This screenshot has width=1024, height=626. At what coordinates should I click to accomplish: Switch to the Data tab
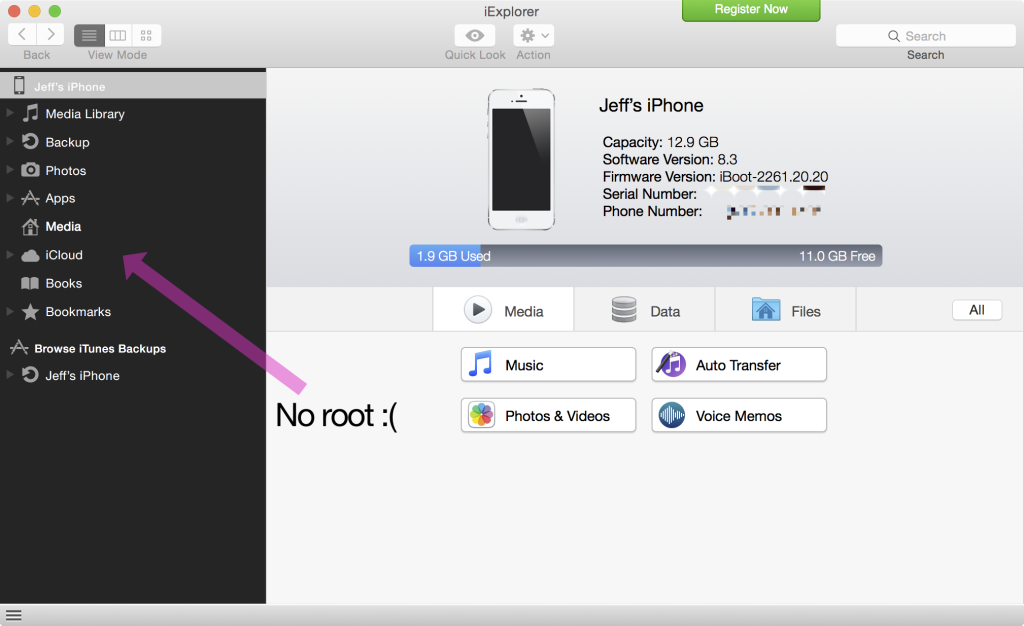click(x=645, y=311)
